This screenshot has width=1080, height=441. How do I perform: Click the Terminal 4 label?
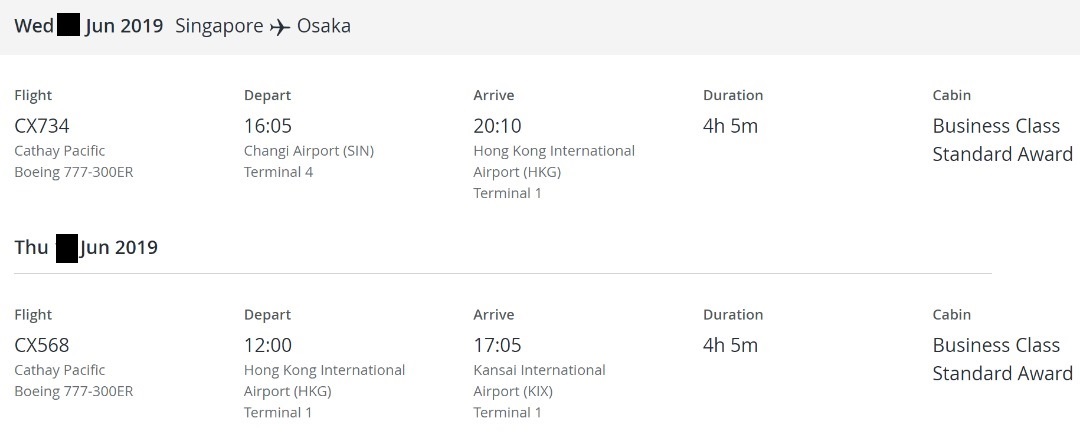(278, 172)
